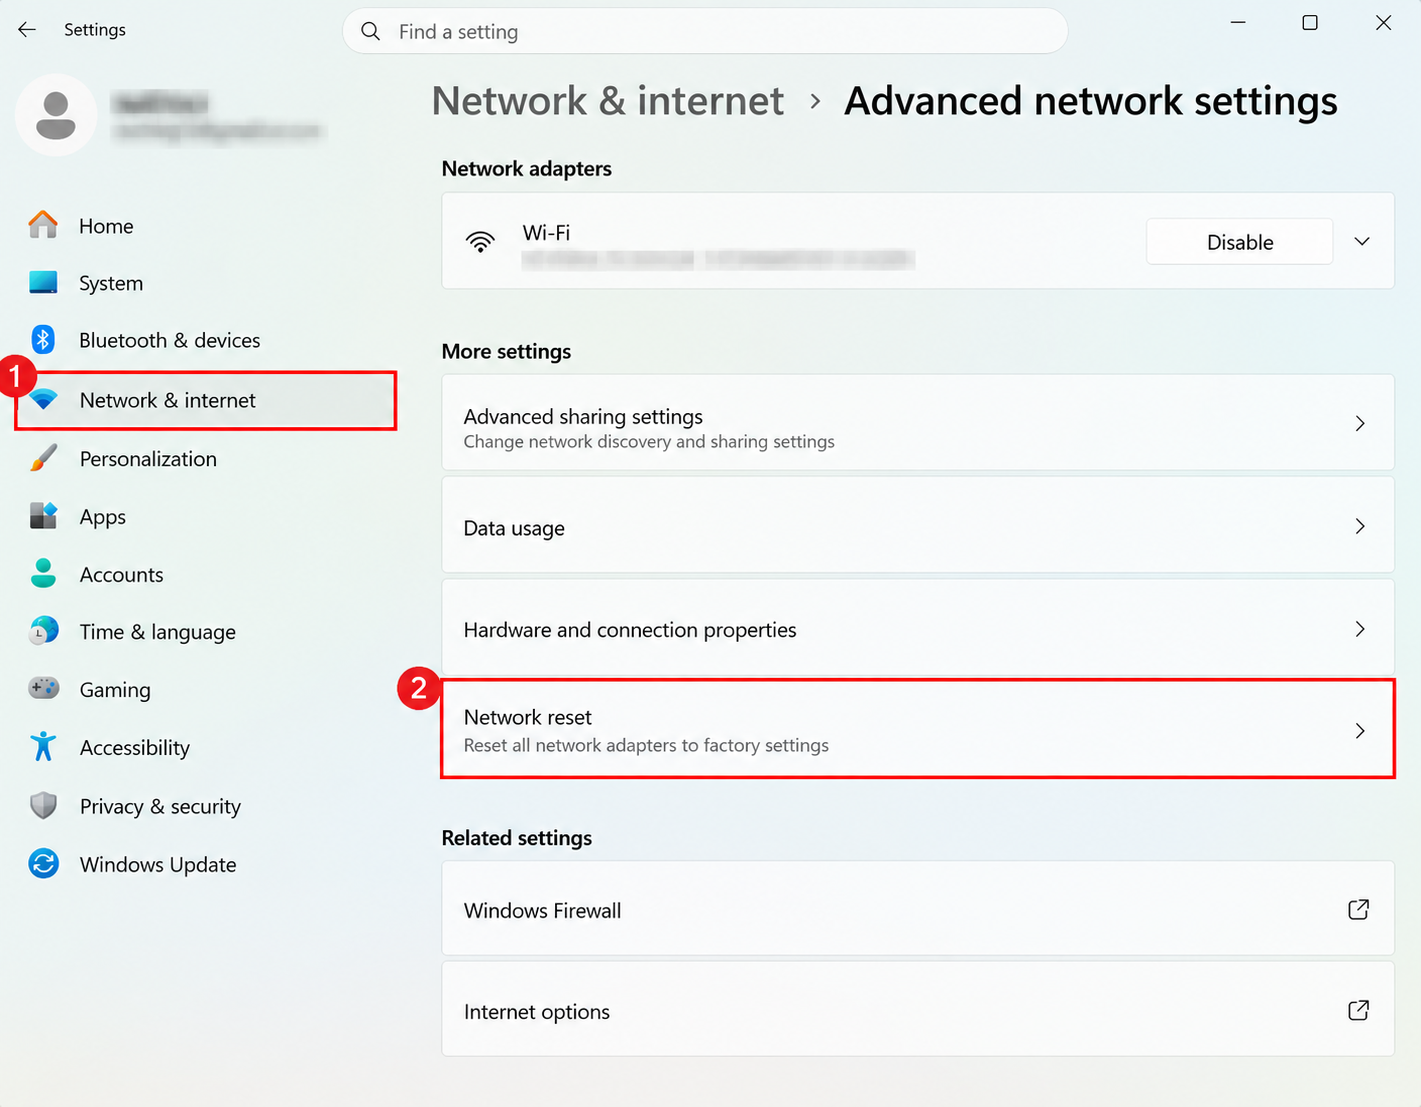Open Privacy & security label

pos(160,806)
